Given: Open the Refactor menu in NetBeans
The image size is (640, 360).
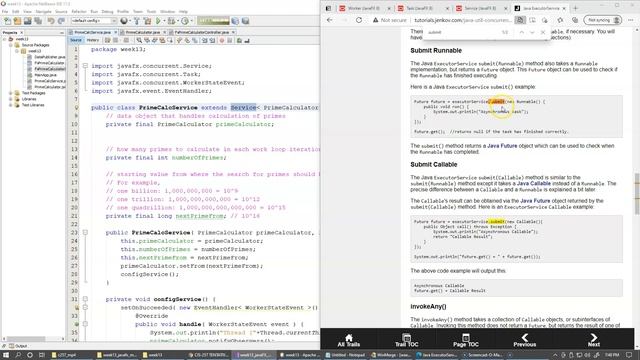Looking at the screenshot, I should click(x=79, y=11).
